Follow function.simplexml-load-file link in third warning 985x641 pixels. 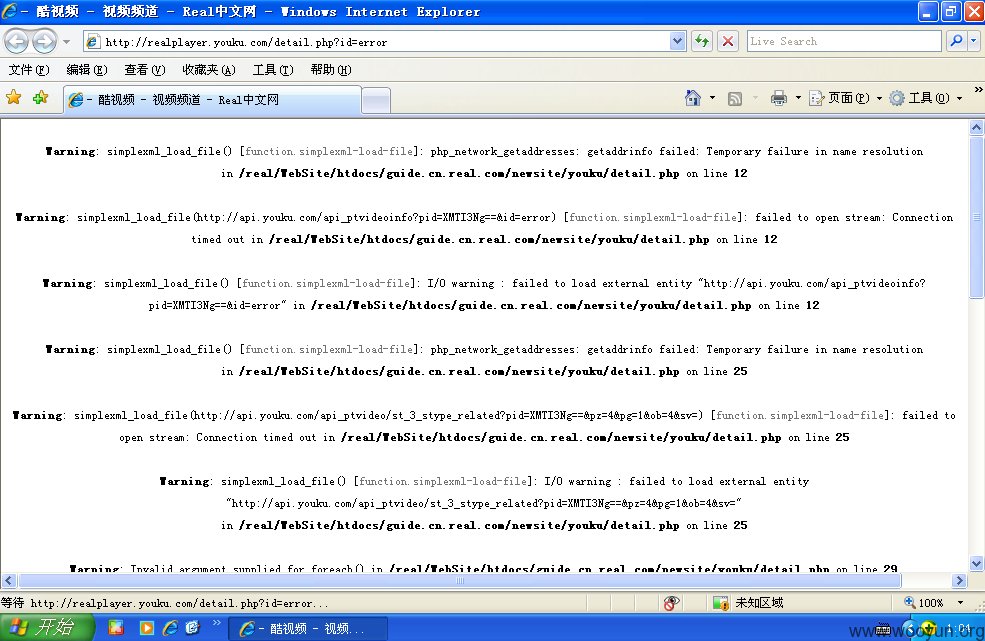[326, 283]
